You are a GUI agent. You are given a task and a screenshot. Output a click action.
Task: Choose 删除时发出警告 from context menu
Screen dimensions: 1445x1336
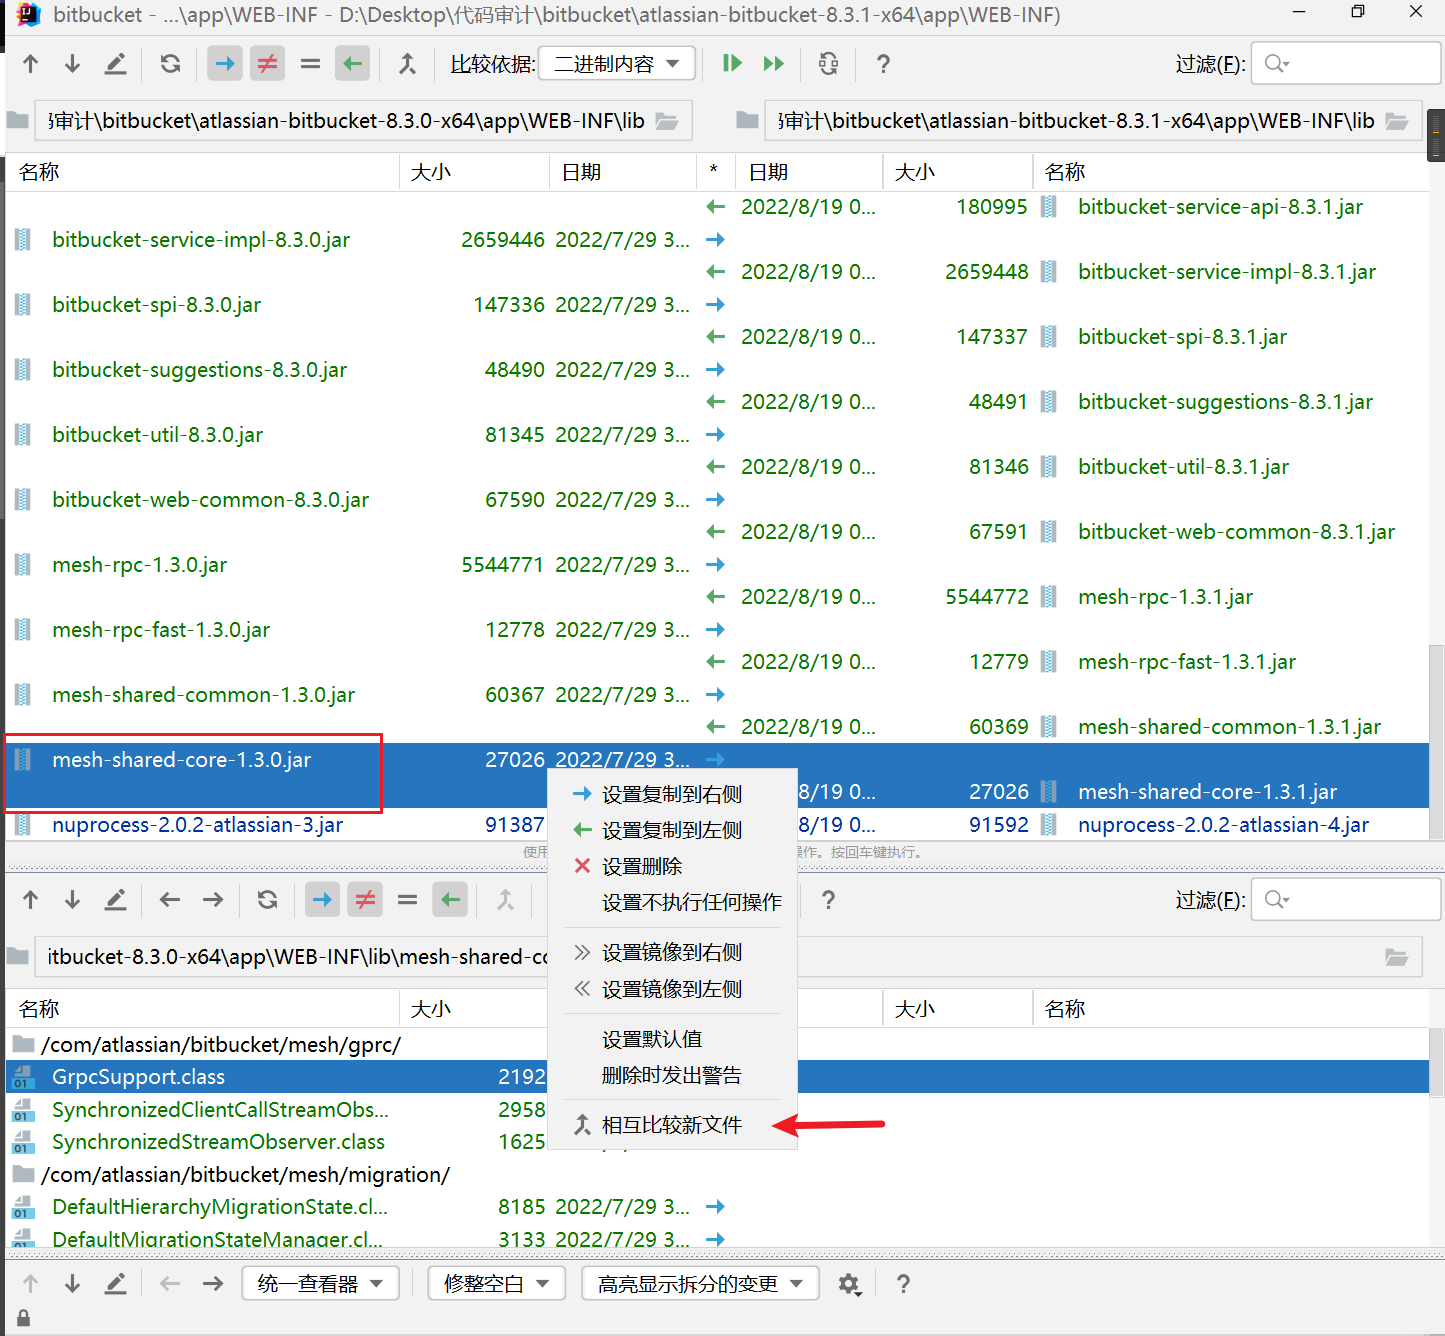[673, 1075]
